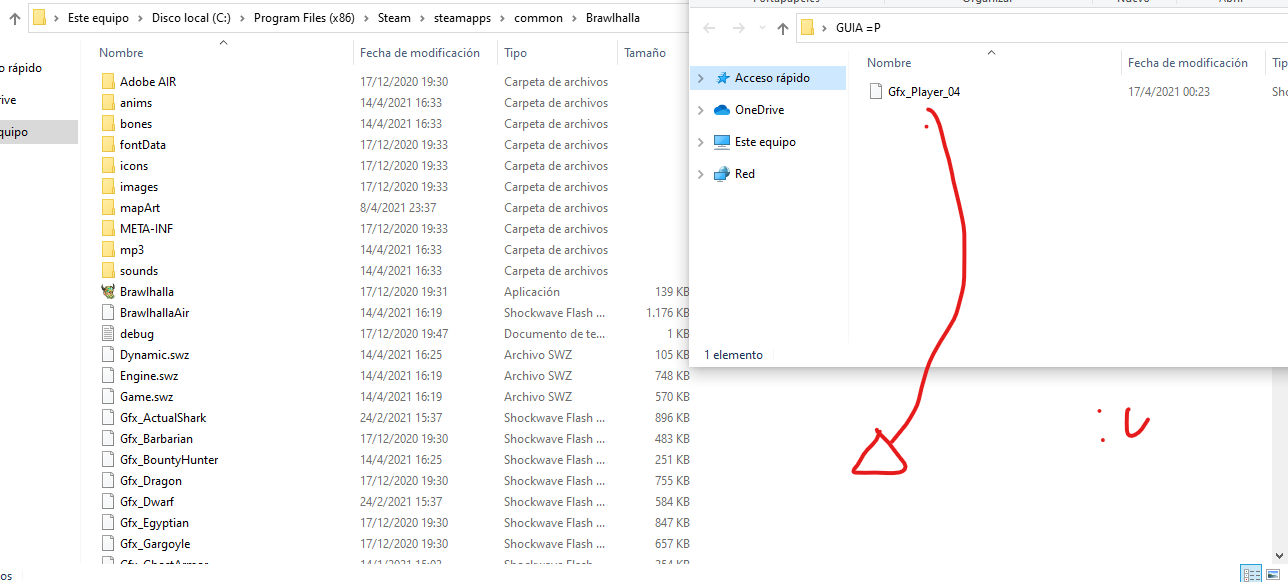This screenshot has height=582, width=1288.
Task: Expand the OneDrive tree node
Action: [x=701, y=110]
